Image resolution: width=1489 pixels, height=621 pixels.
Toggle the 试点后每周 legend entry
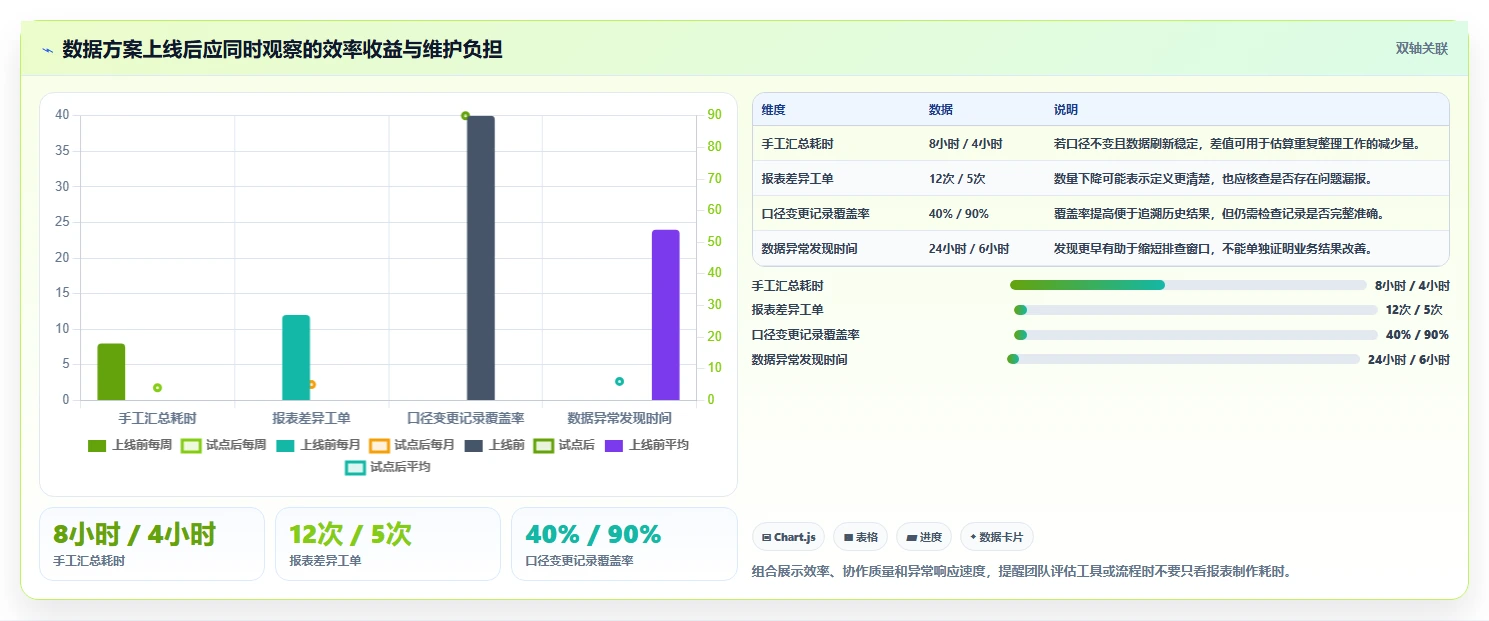pyautogui.click(x=223, y=445)
